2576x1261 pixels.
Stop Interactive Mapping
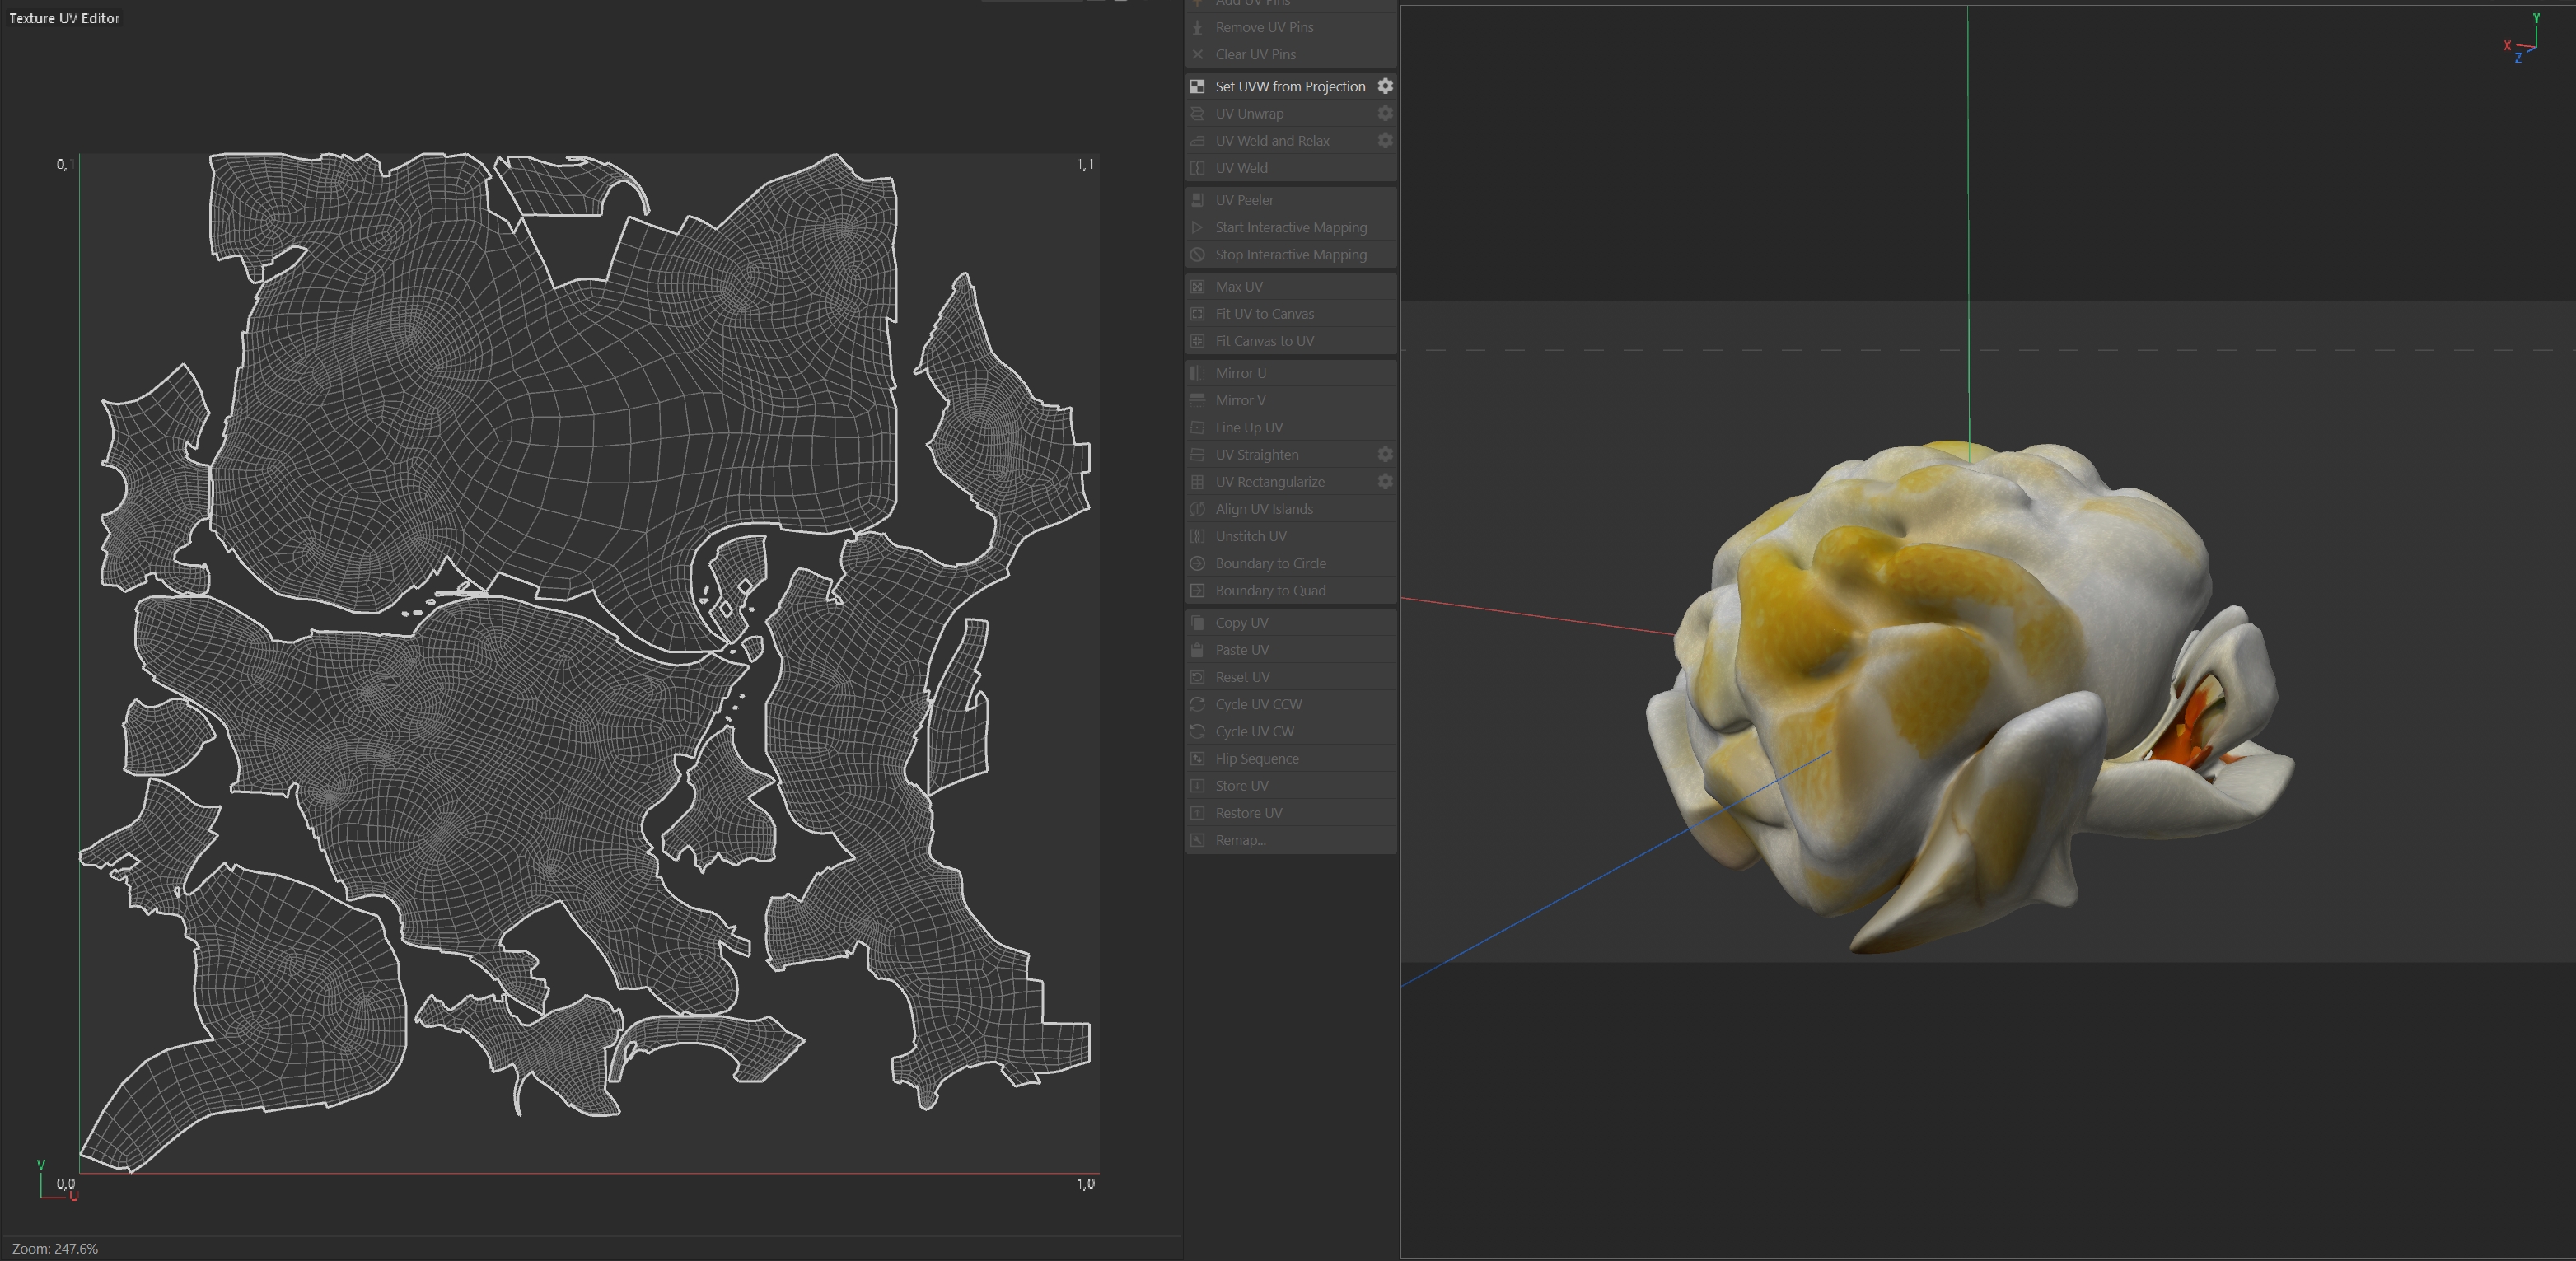pos(1290,254)
